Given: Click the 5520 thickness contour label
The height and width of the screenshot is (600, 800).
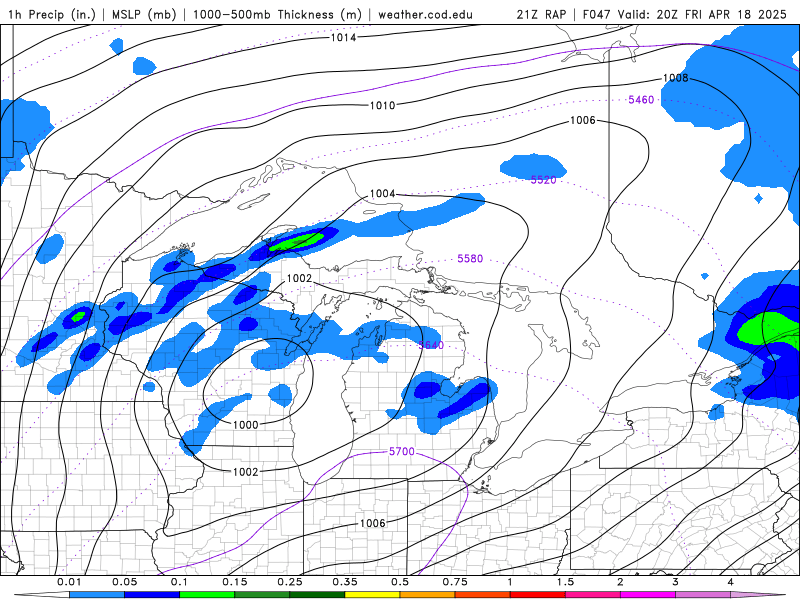Looking at the screenshot, I should [x=543, y=180].
